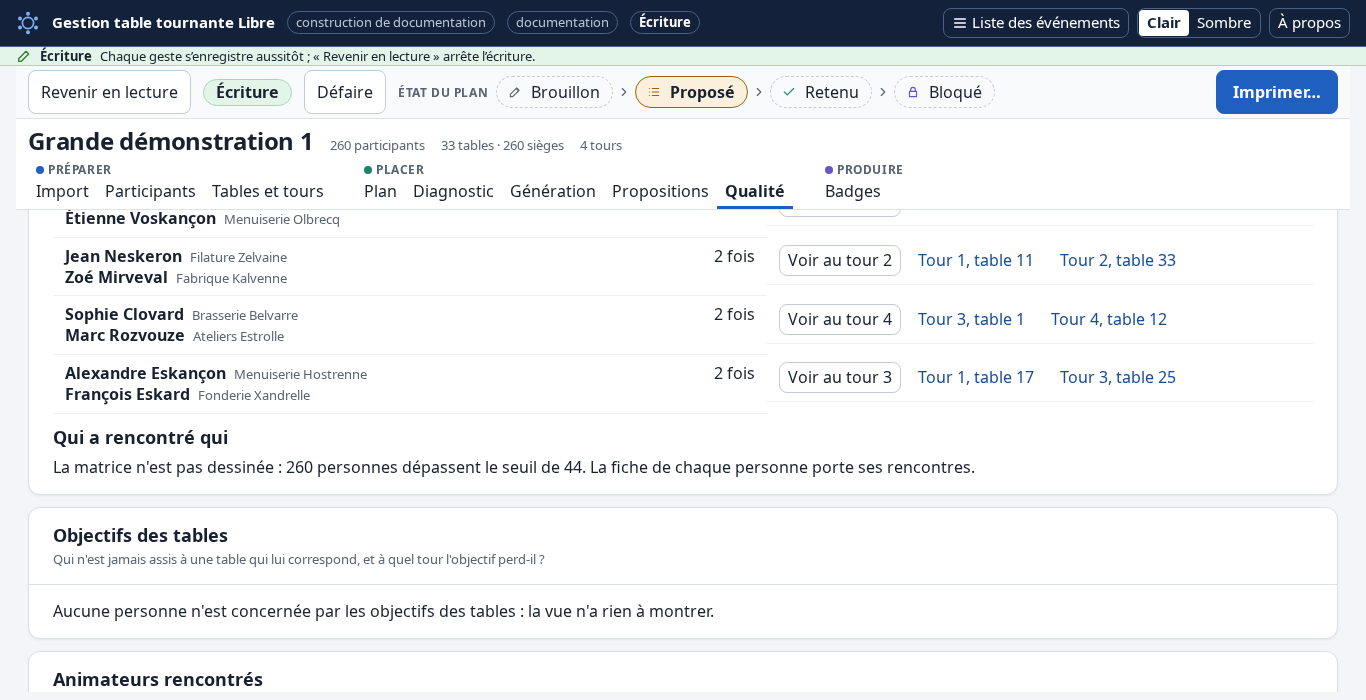
Task: Open the Tour 2, table 33 link
Action: pyautogui.click(x=1118, y=260)
